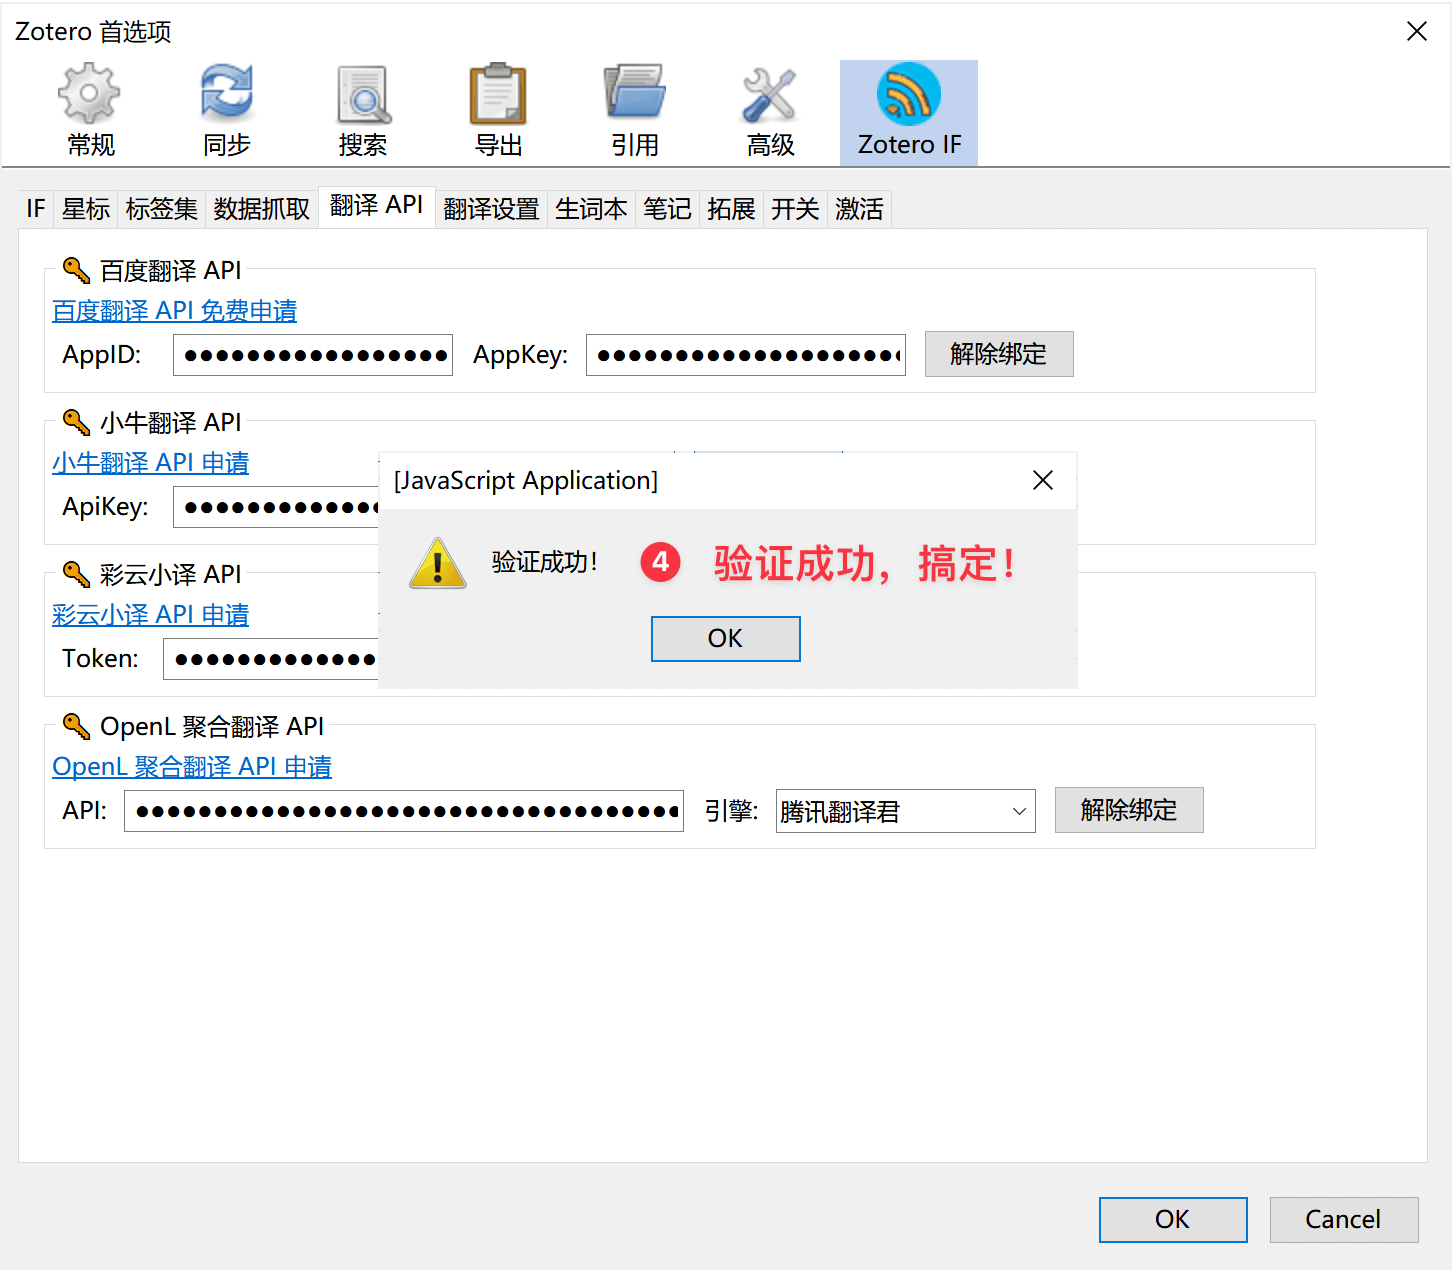Select the Zotero IF preferences pane
Viewport: 1452px width, 1271px height.
click(x=909, y=112)
